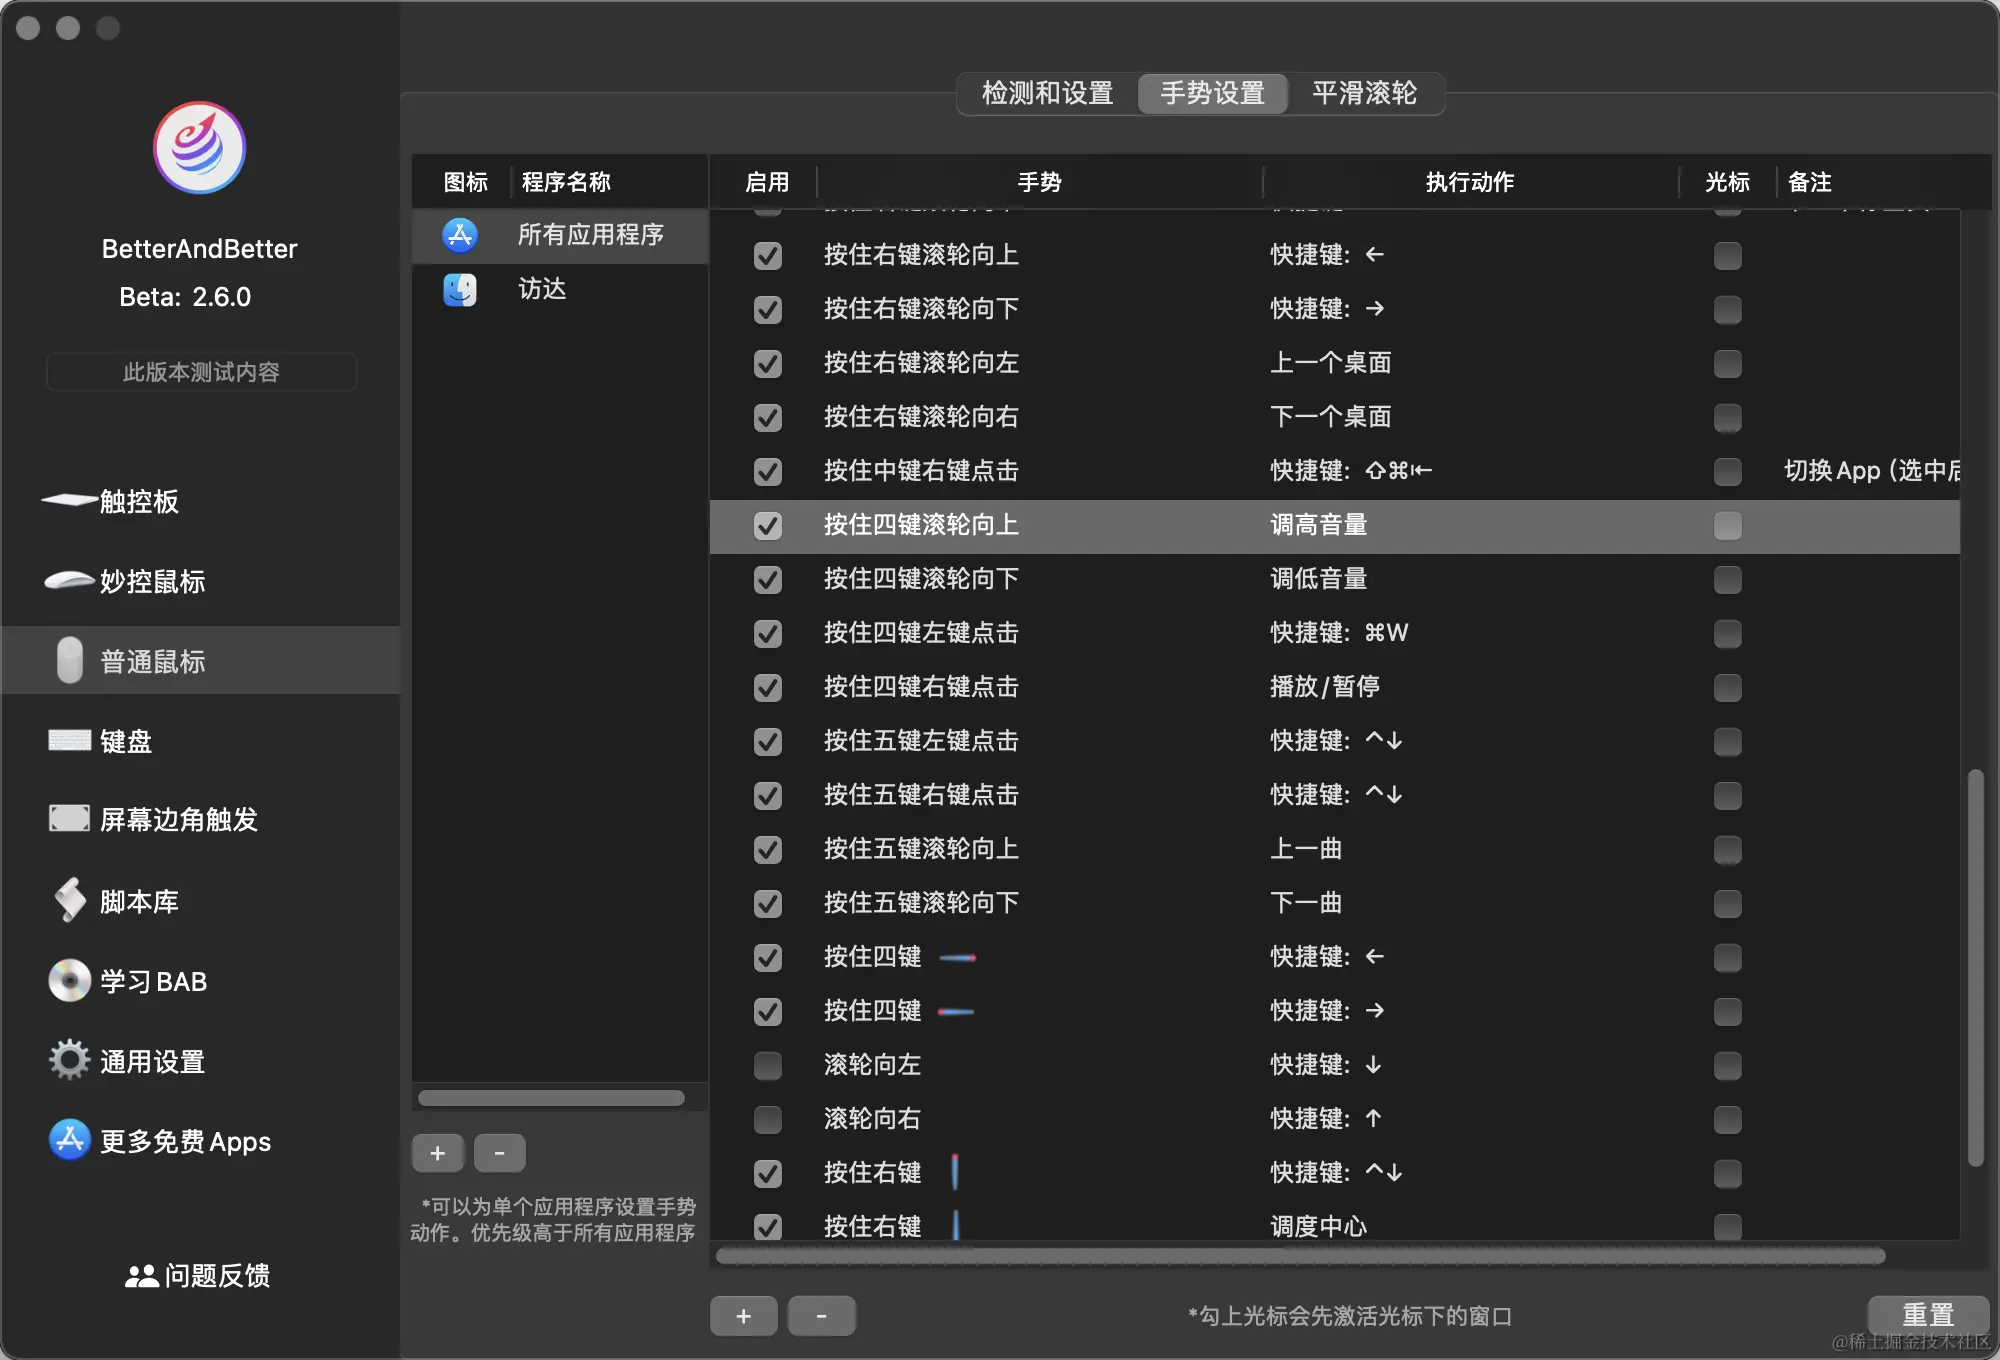Click the 学习BAB disc icon
Screen dimensions: 2000x1360
(x=70, y=981)
